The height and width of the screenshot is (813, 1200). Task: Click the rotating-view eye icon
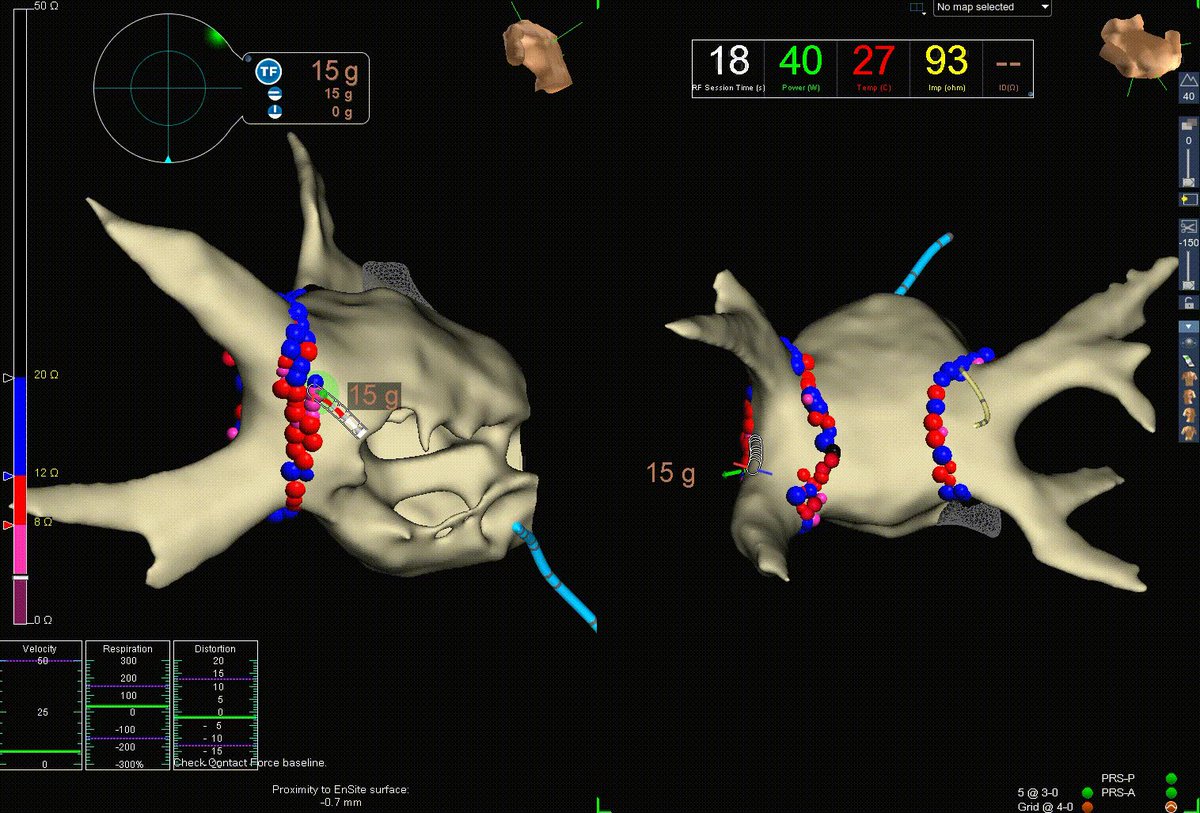pos(1188,343)
